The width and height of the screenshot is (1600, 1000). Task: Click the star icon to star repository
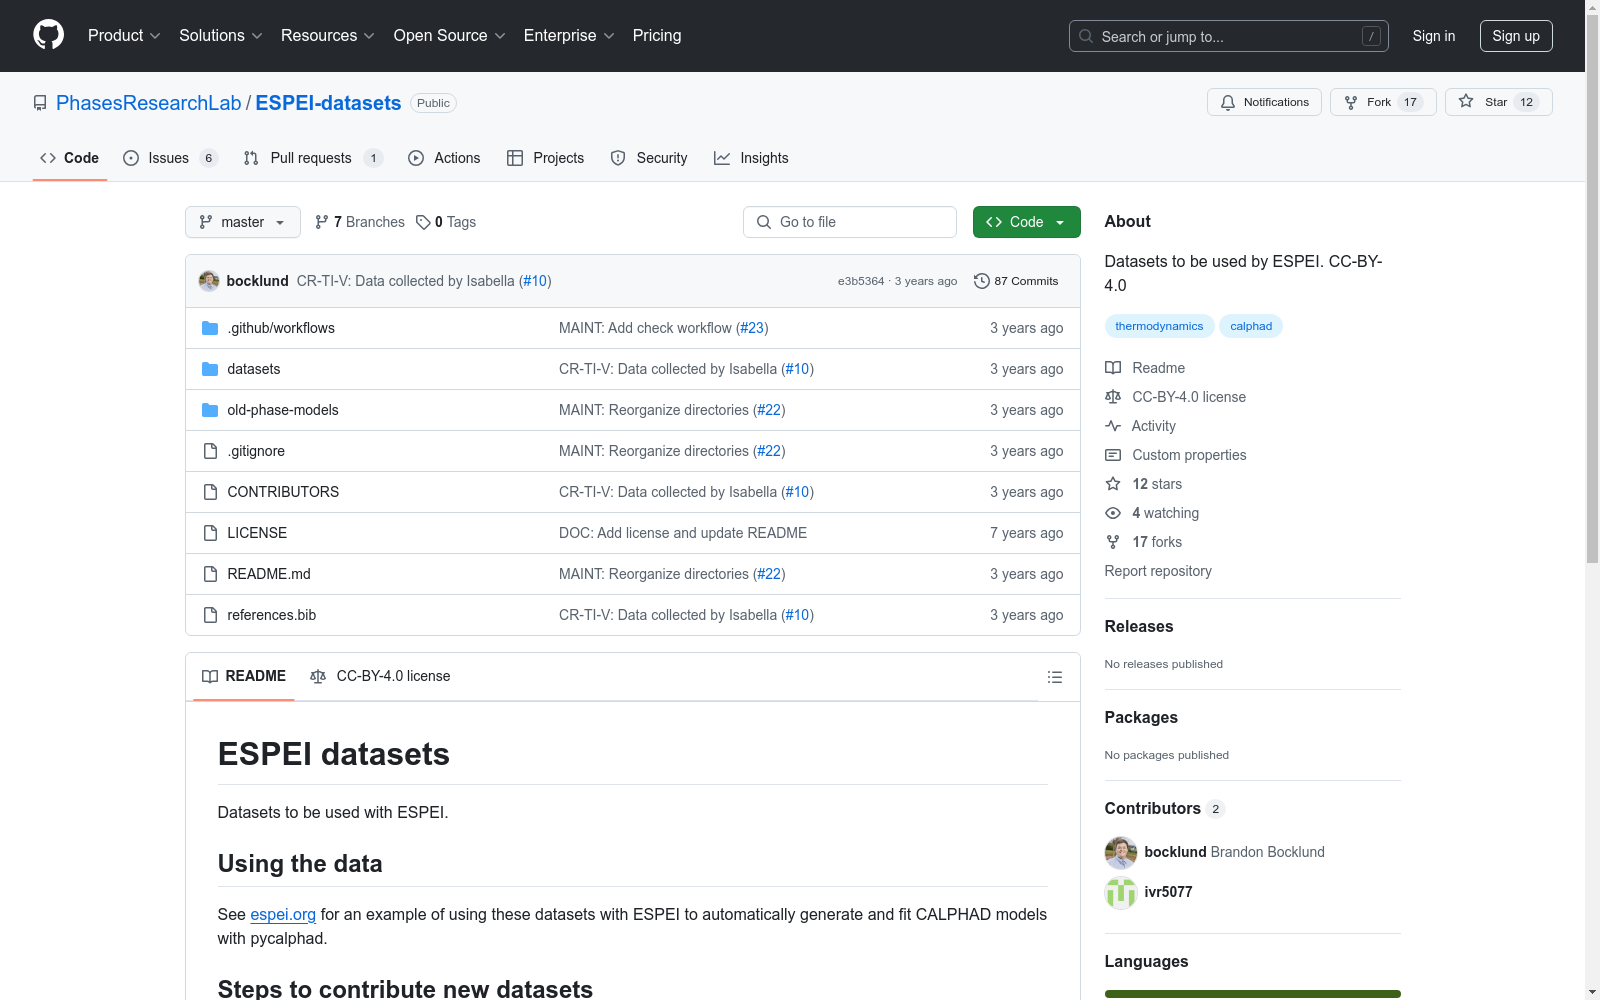point(1466,101)
